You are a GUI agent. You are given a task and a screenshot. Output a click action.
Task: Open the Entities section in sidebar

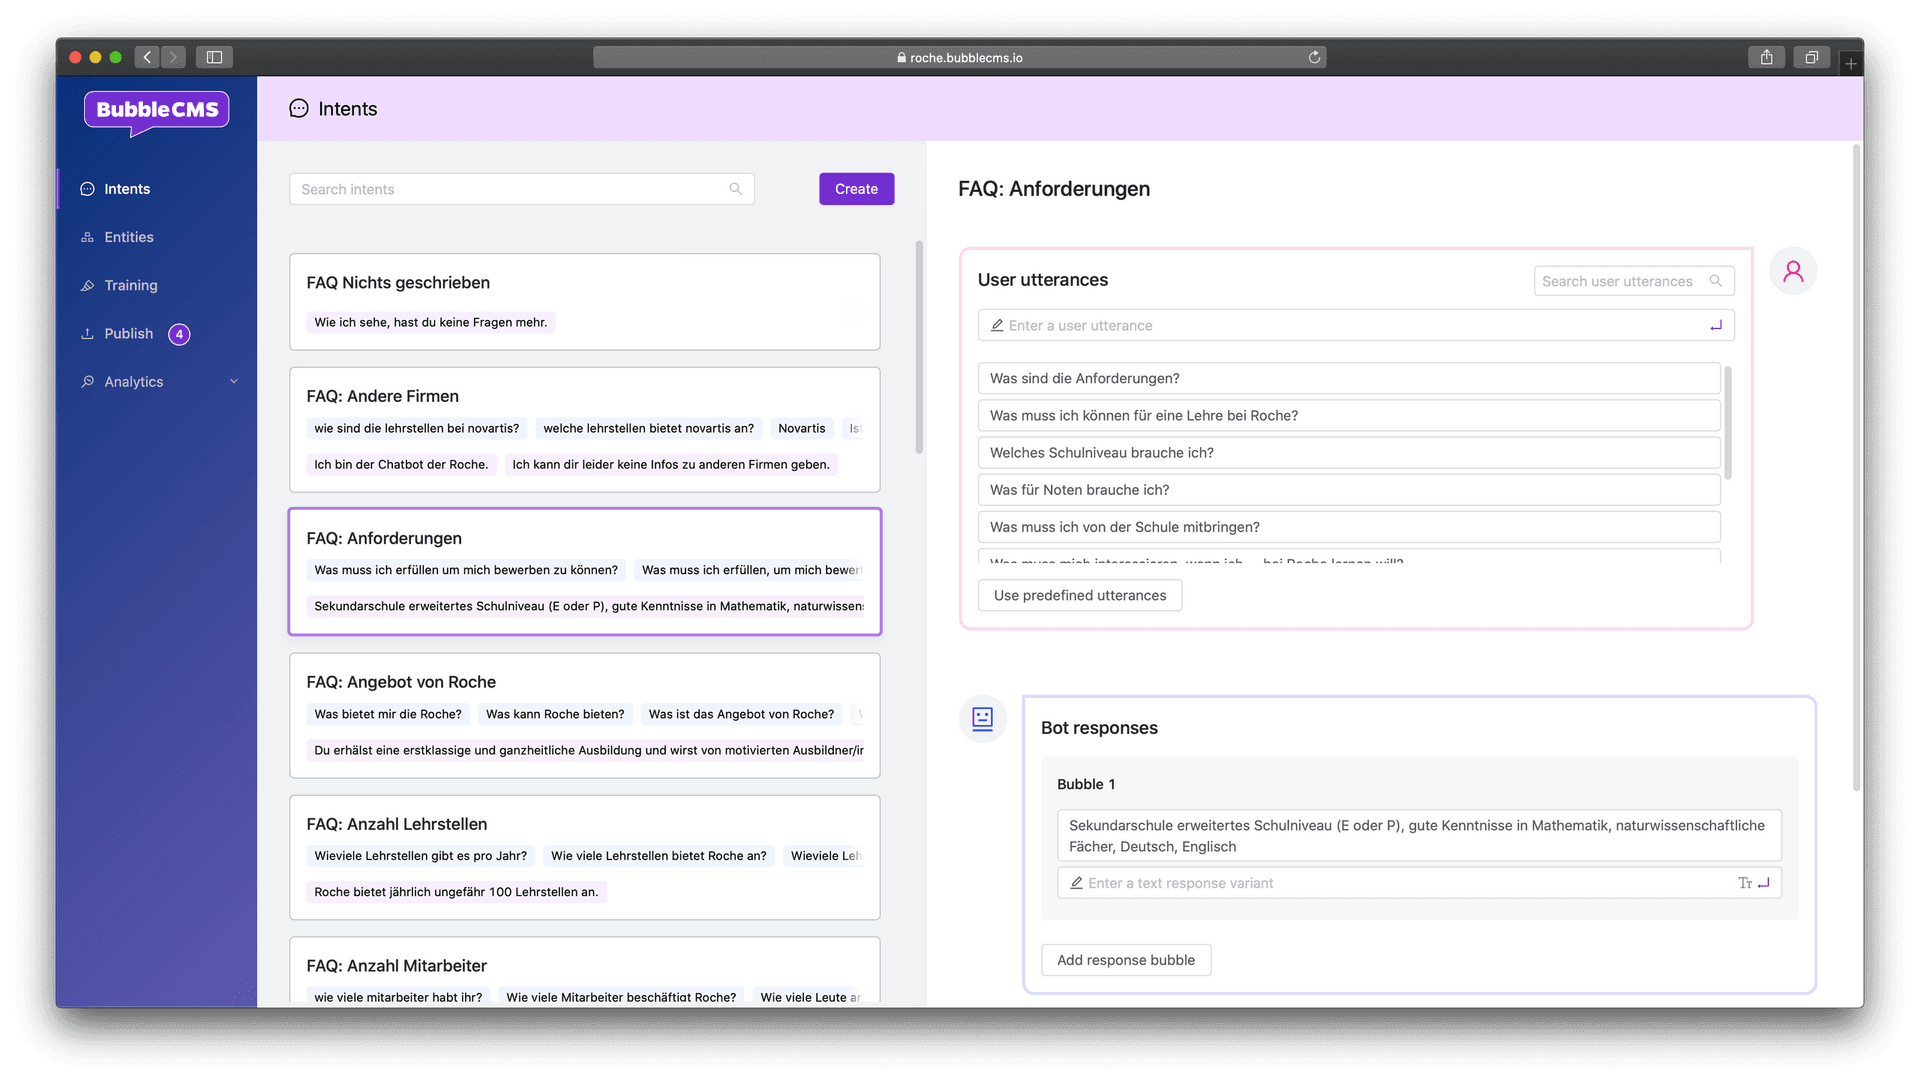[x=129, y=237]
